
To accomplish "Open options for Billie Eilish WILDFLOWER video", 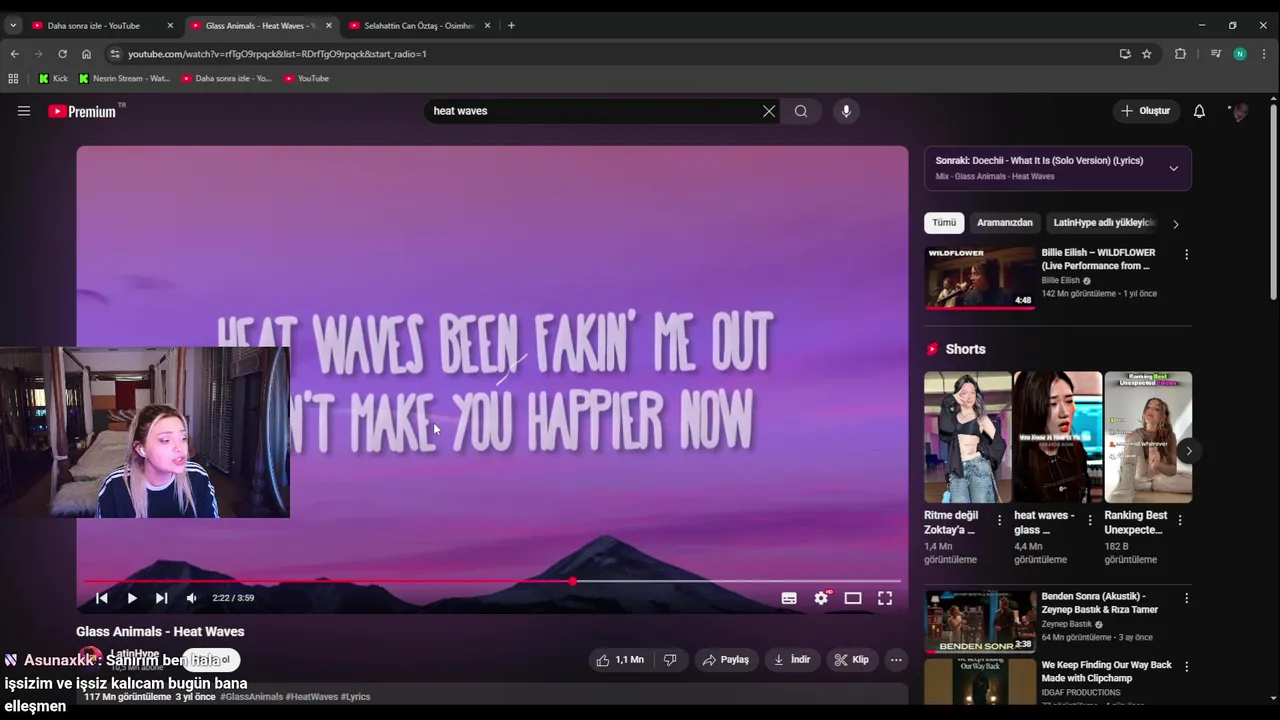I will (1187, 255).
